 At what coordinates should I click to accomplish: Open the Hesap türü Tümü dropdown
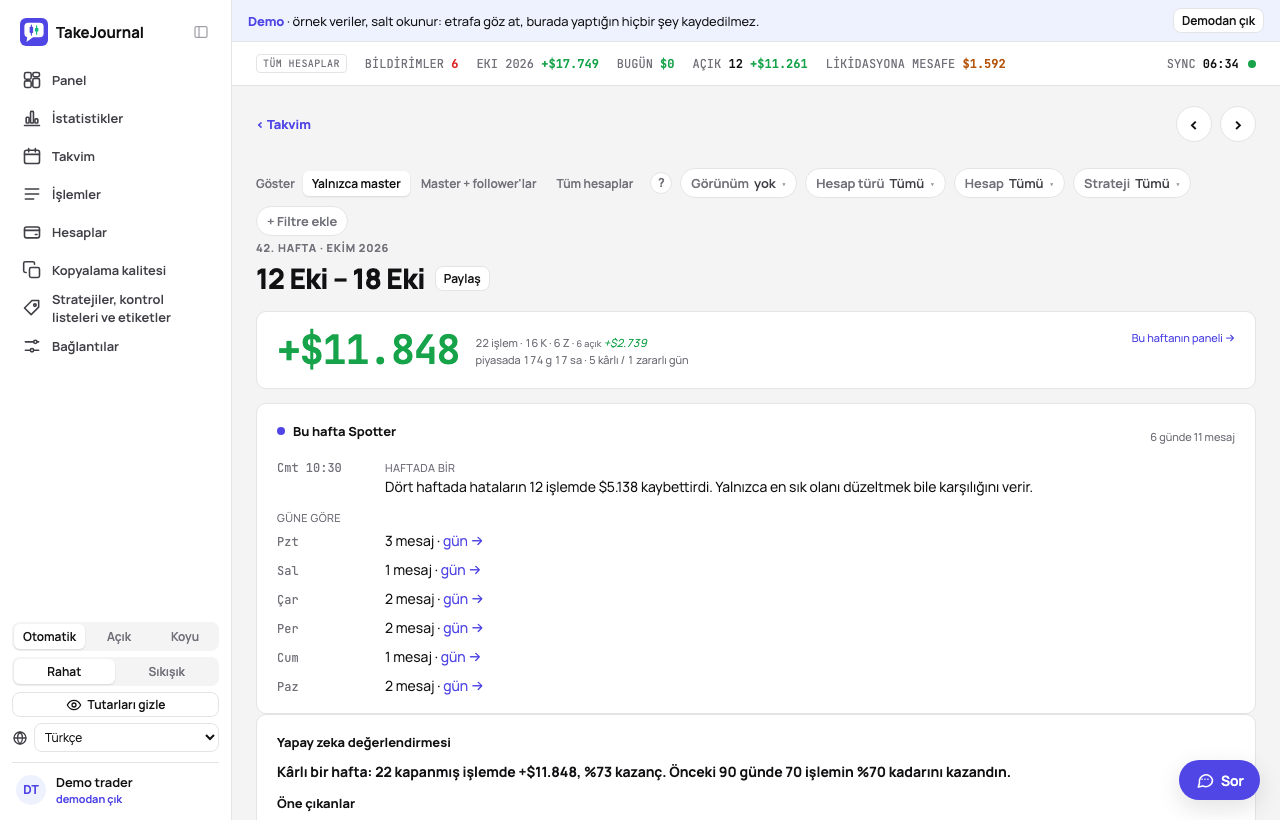[x=875, y=184]
